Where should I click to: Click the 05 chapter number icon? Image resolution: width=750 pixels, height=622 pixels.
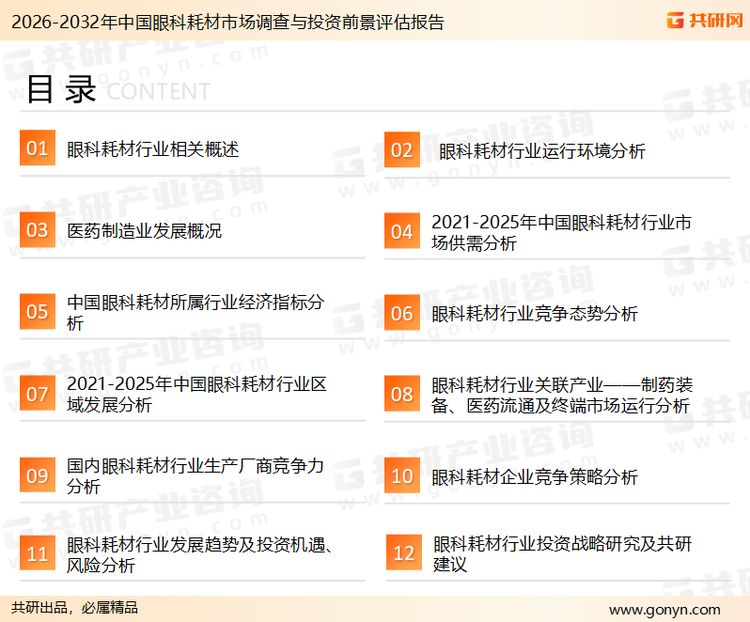pyautogui.click(x=37, y=312)
